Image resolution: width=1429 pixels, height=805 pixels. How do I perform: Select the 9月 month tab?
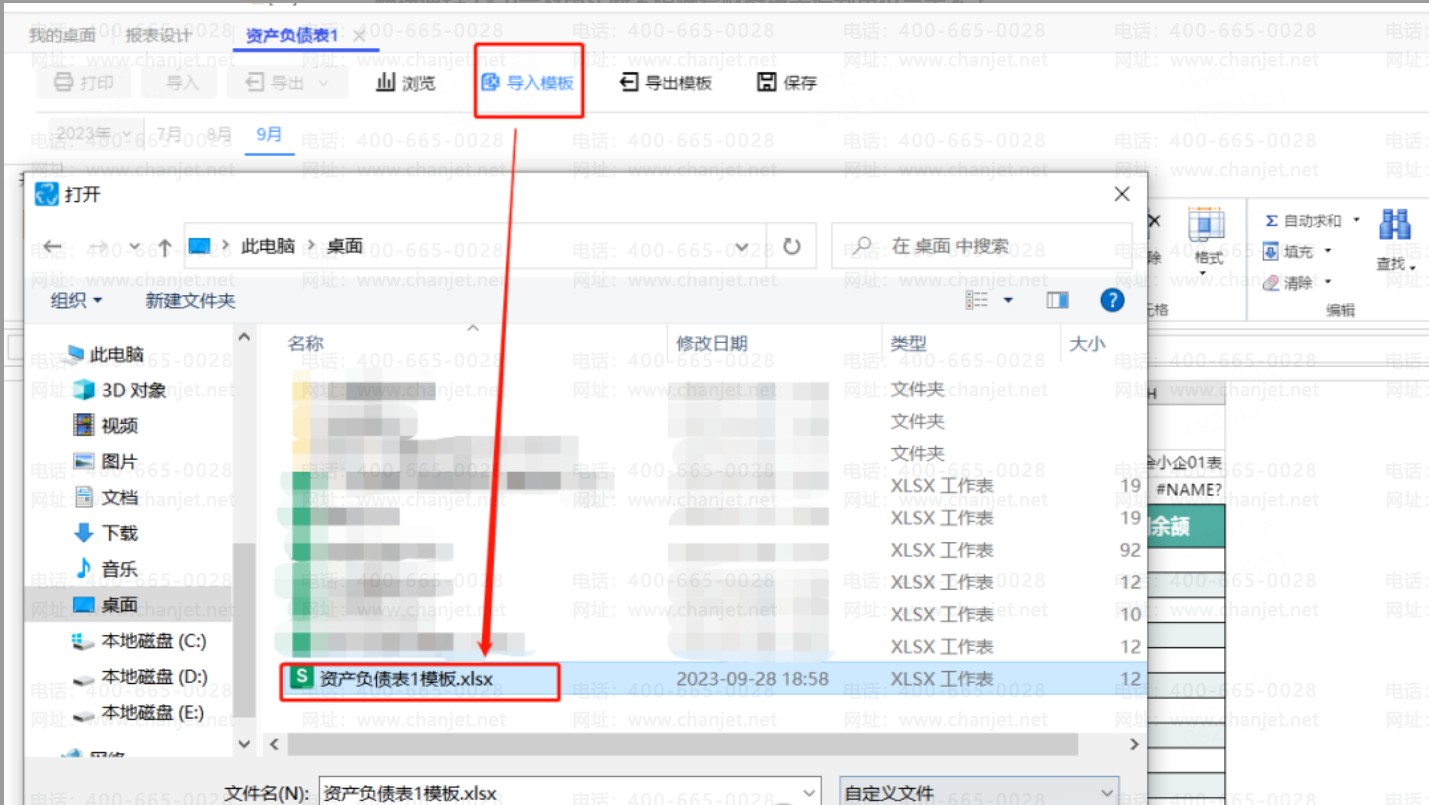point(269,133)
